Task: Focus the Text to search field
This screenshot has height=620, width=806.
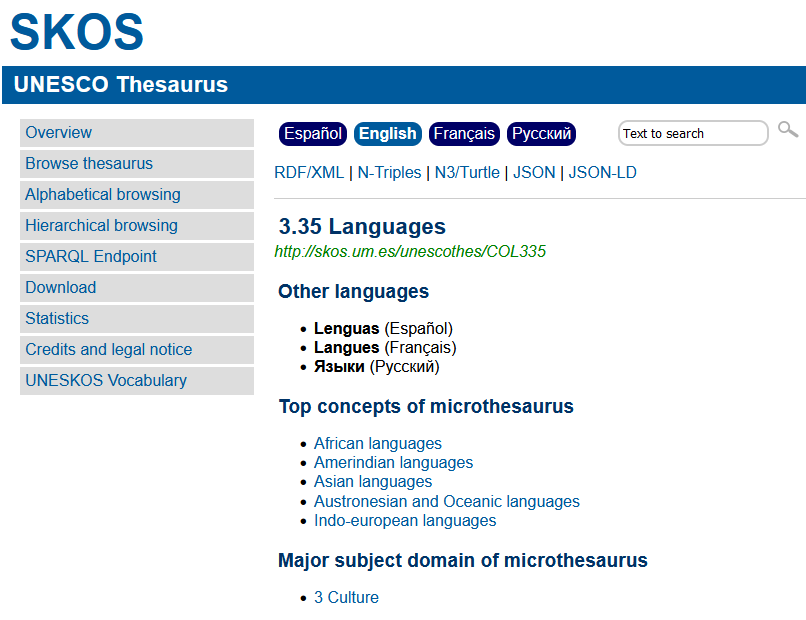Action: coord(693,134)
